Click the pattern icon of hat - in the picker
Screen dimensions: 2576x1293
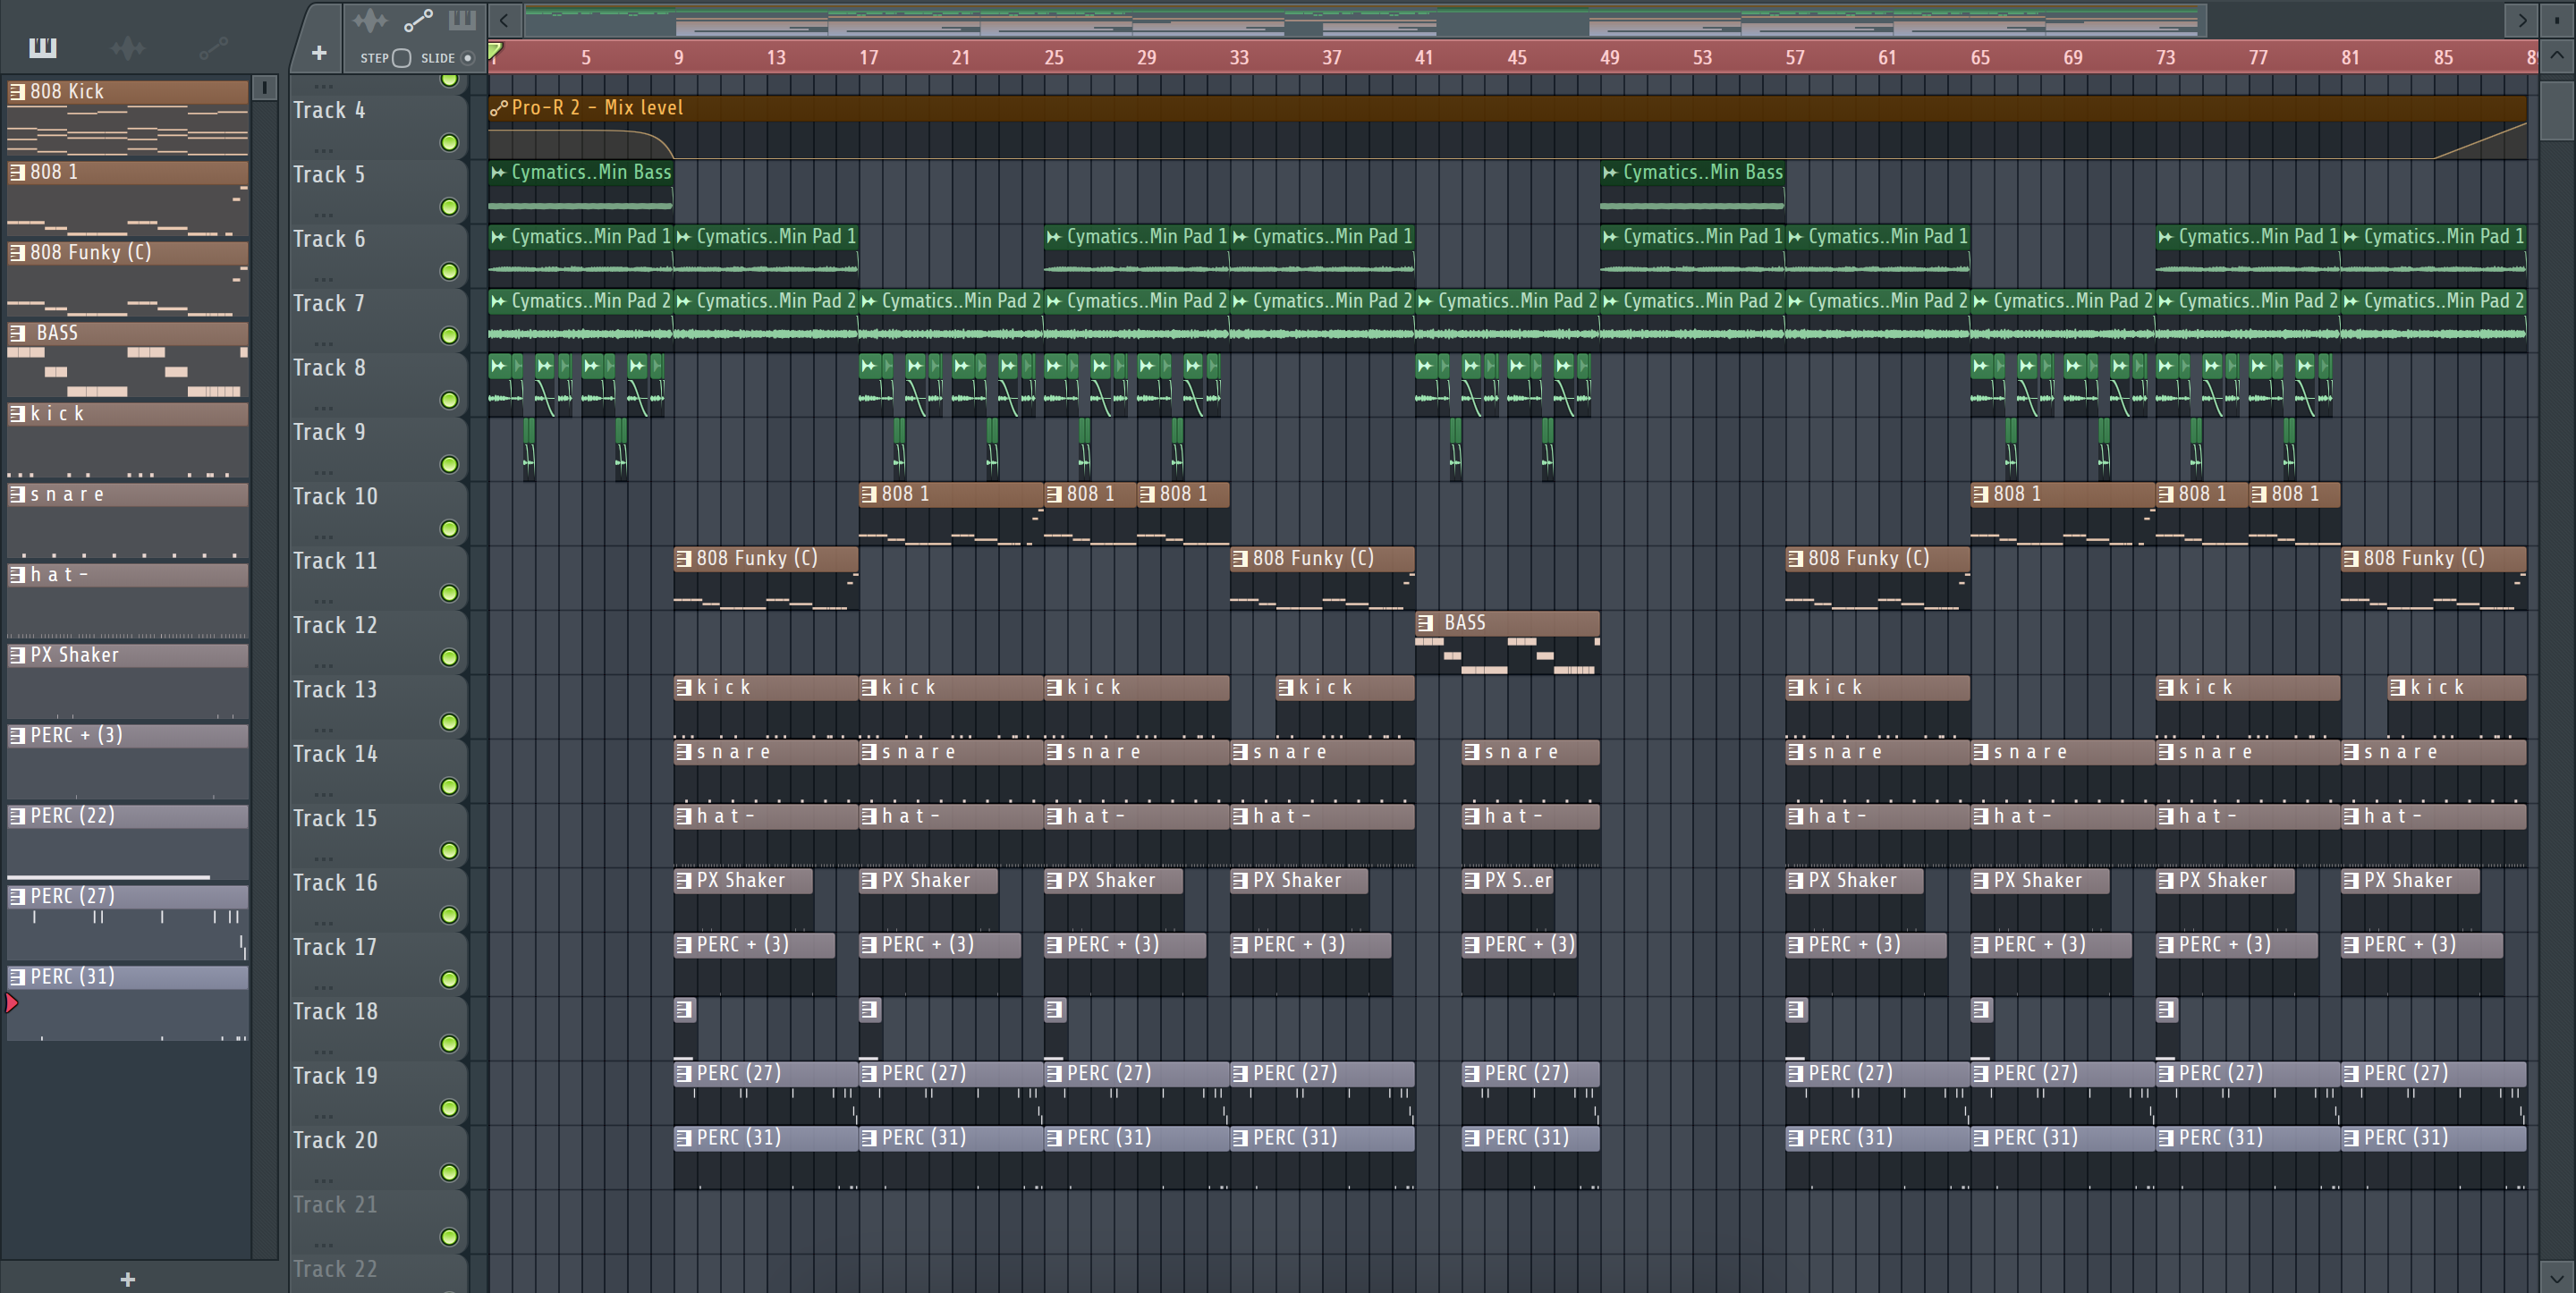tap(17, 575)
